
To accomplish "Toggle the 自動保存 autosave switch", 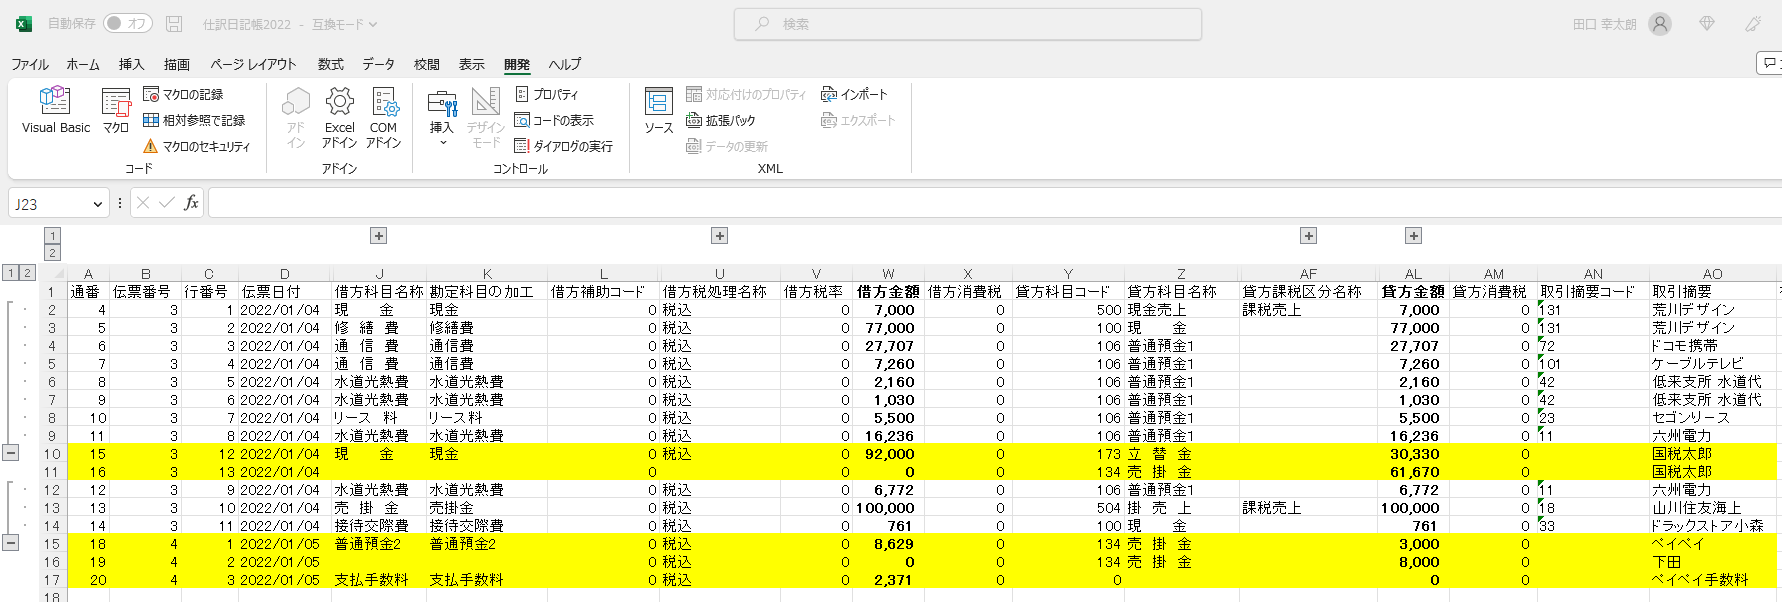I will (x=127, y=23).
